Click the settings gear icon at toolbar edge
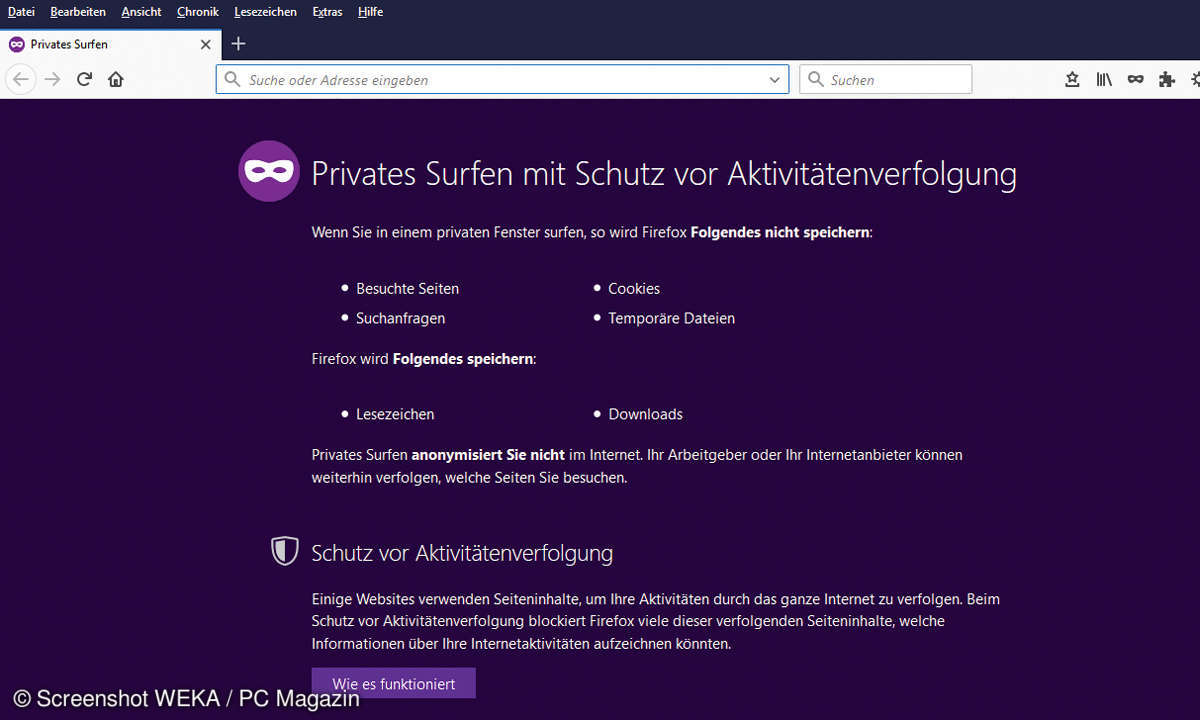Viewport: 1200px width, 720px height. pos(1195,79)
